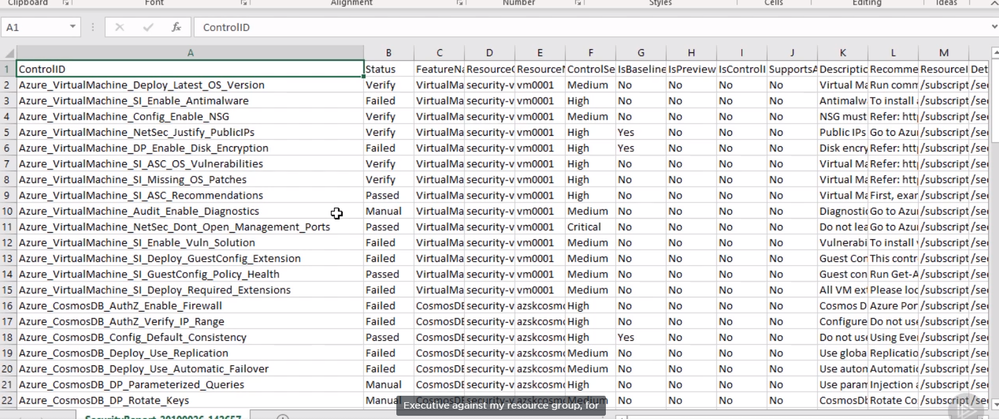Select column B header
The width and height of the screenshot is (999, 419).
coord(389,53)
